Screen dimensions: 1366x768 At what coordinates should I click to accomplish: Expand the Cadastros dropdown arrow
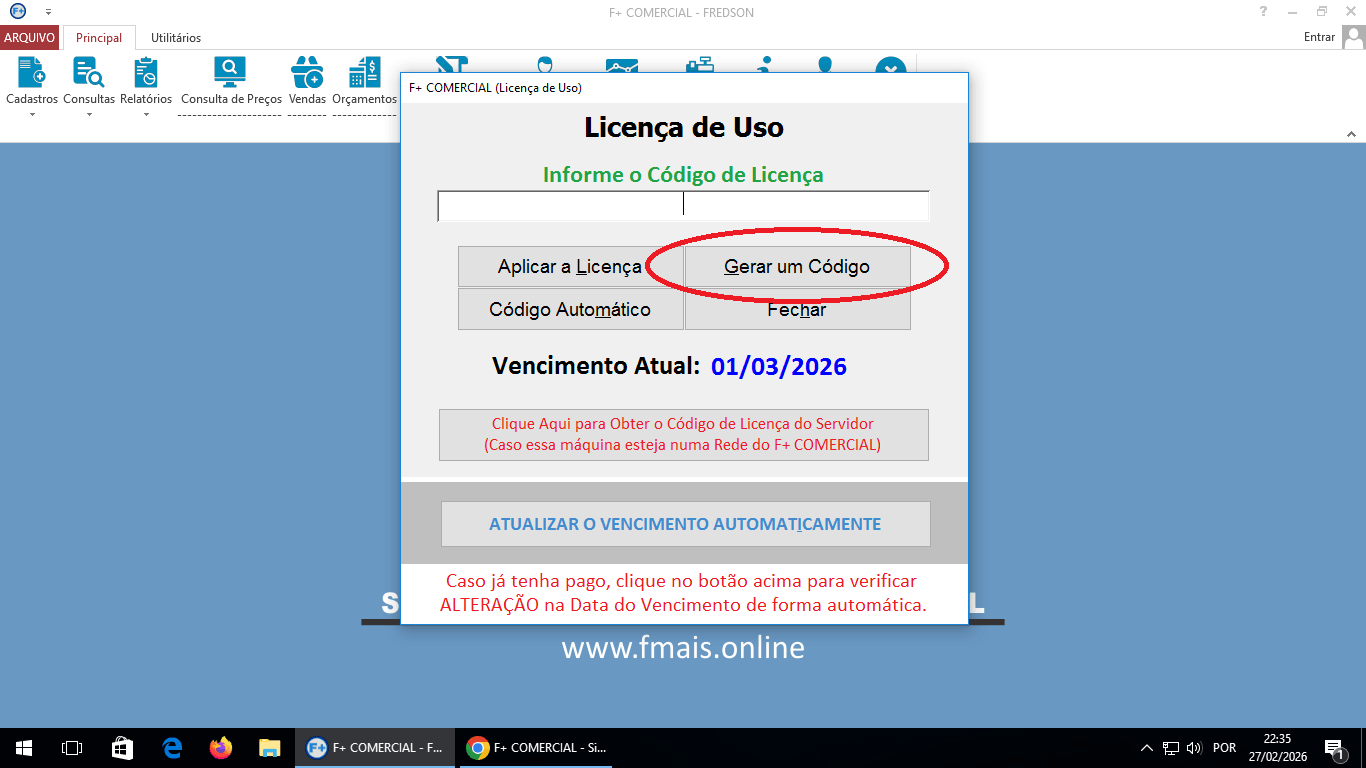[x=30, y=114]
